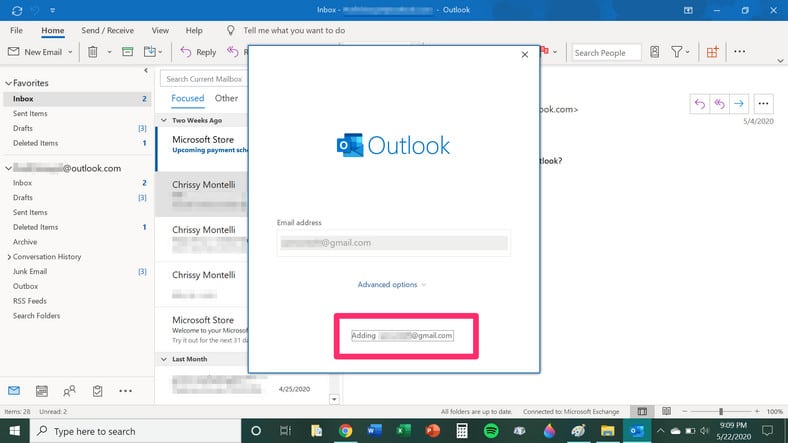This screenshot has width=788, height=443.
Task: Click the New Email button
Action: coord(35,52)
